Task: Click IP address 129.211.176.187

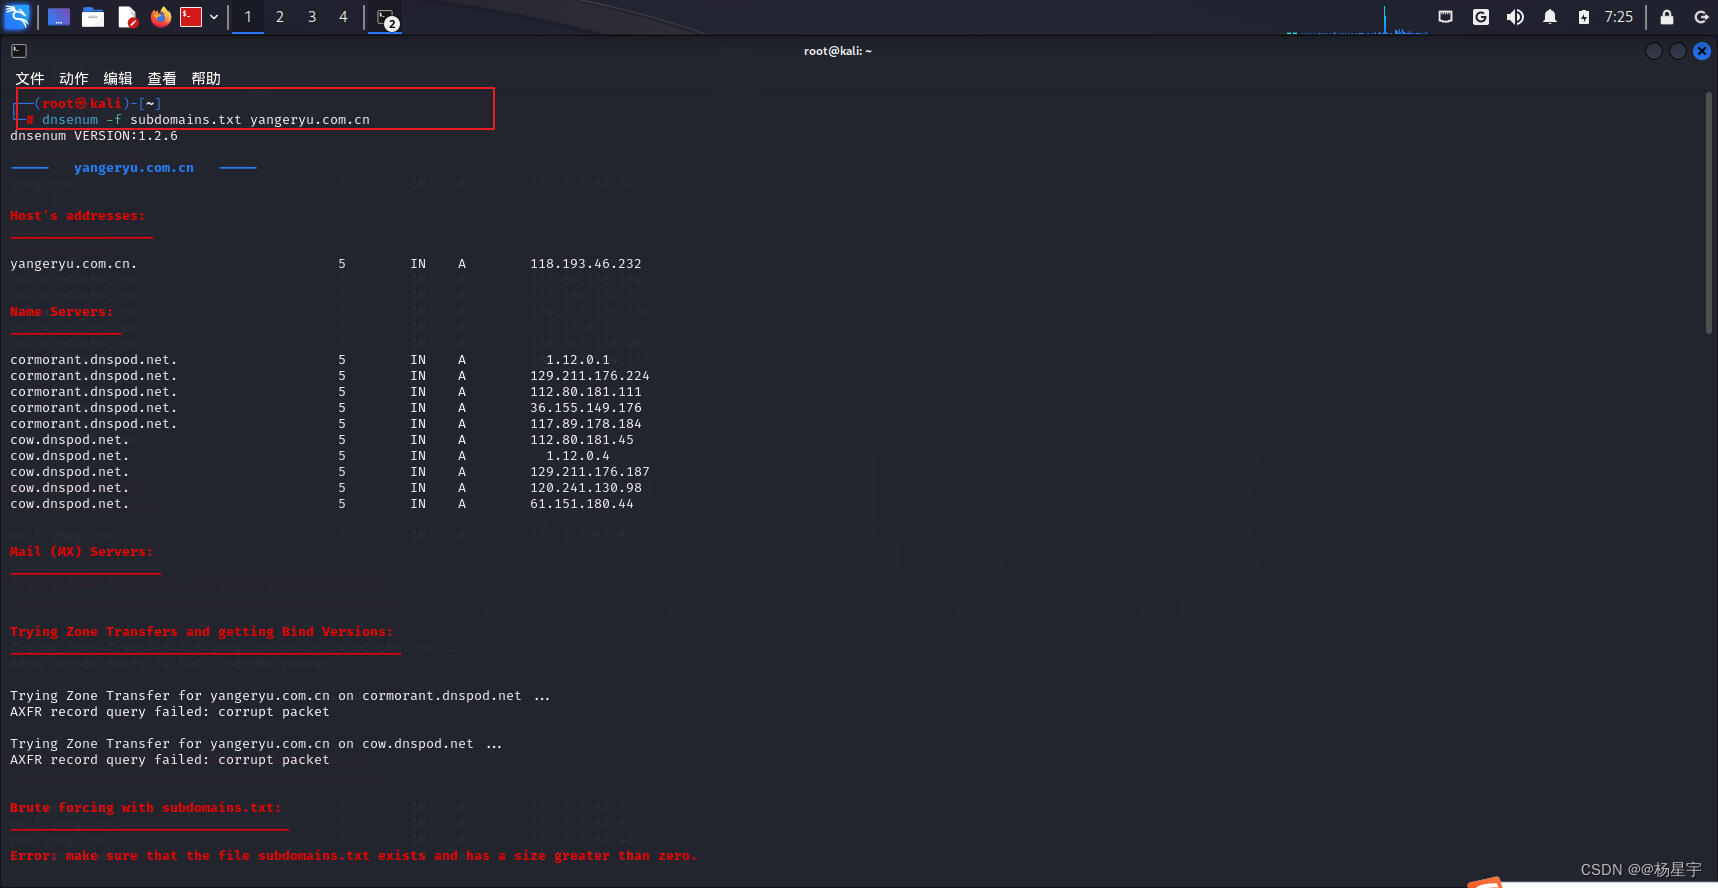Action: click(590, 472)
